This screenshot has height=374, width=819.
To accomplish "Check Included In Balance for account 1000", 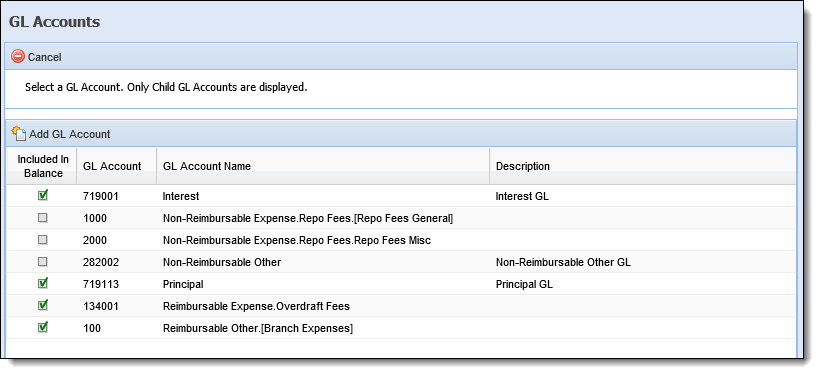I will pyautogui.click(x=43, y=218).
